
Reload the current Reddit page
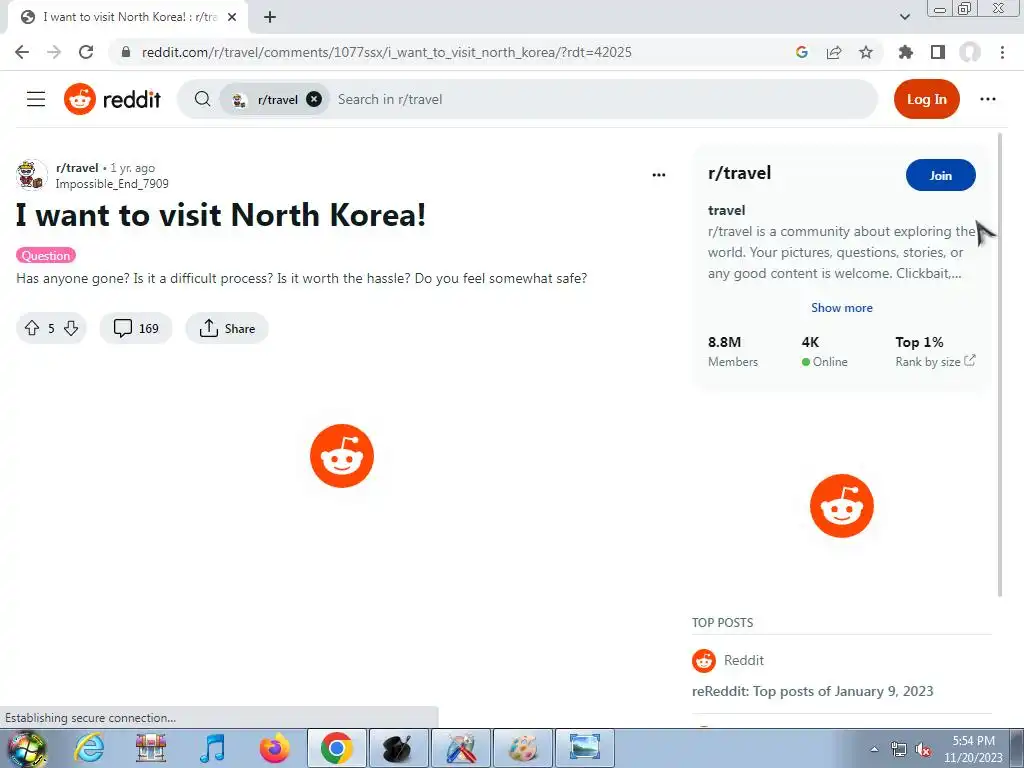tap(86, 52)
